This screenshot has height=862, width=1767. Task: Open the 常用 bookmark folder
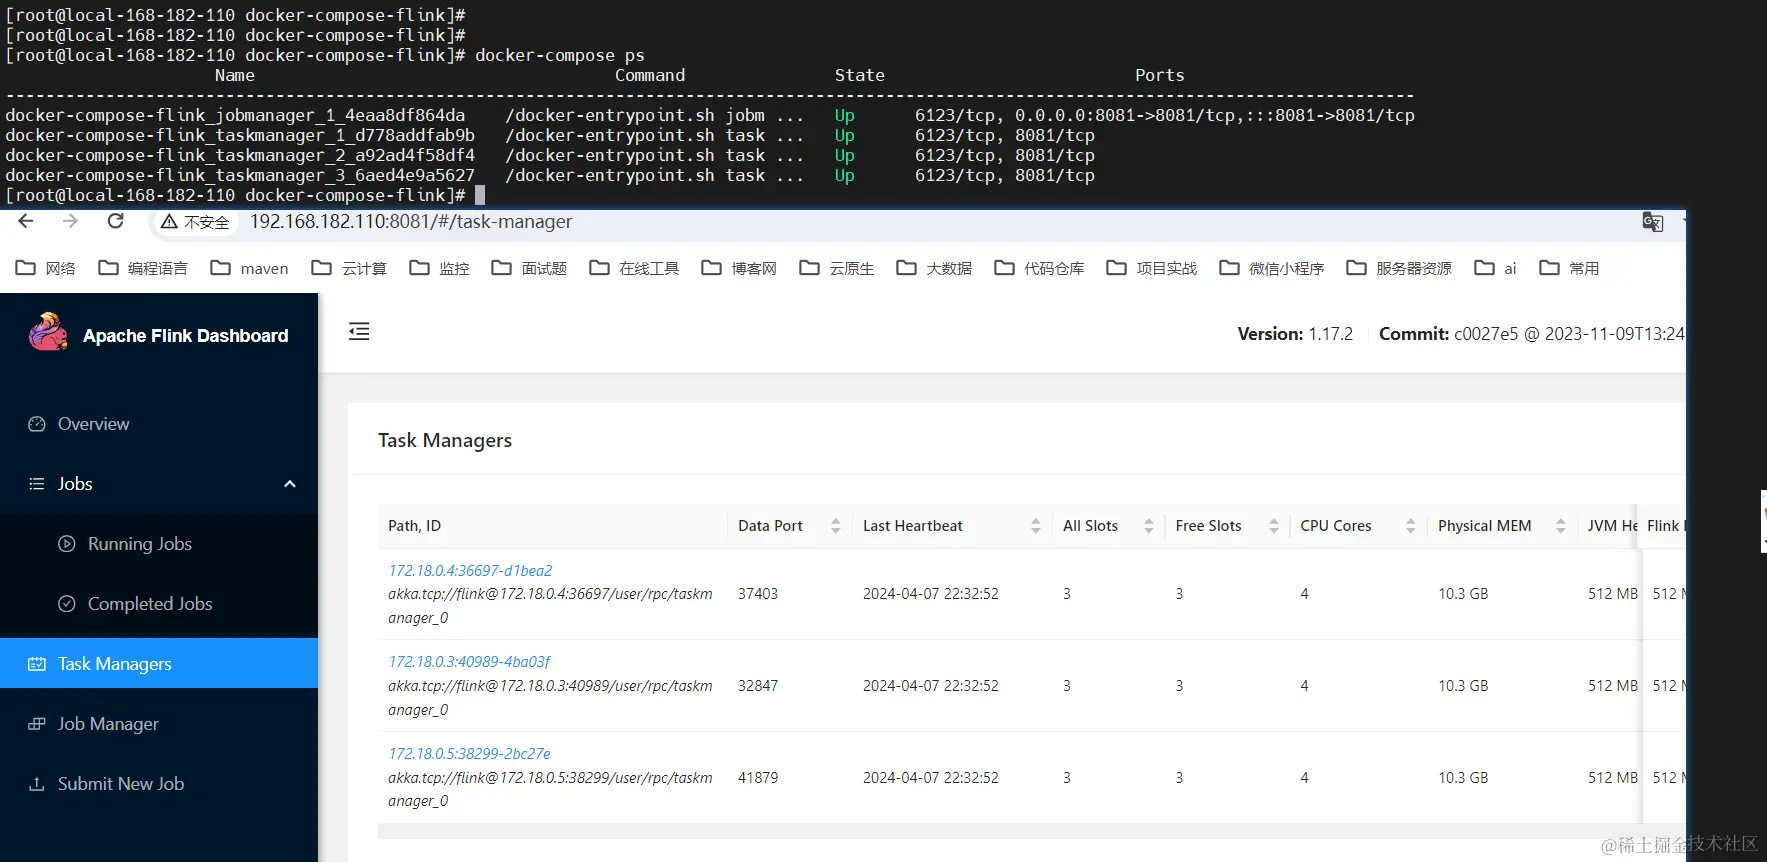1569,268
